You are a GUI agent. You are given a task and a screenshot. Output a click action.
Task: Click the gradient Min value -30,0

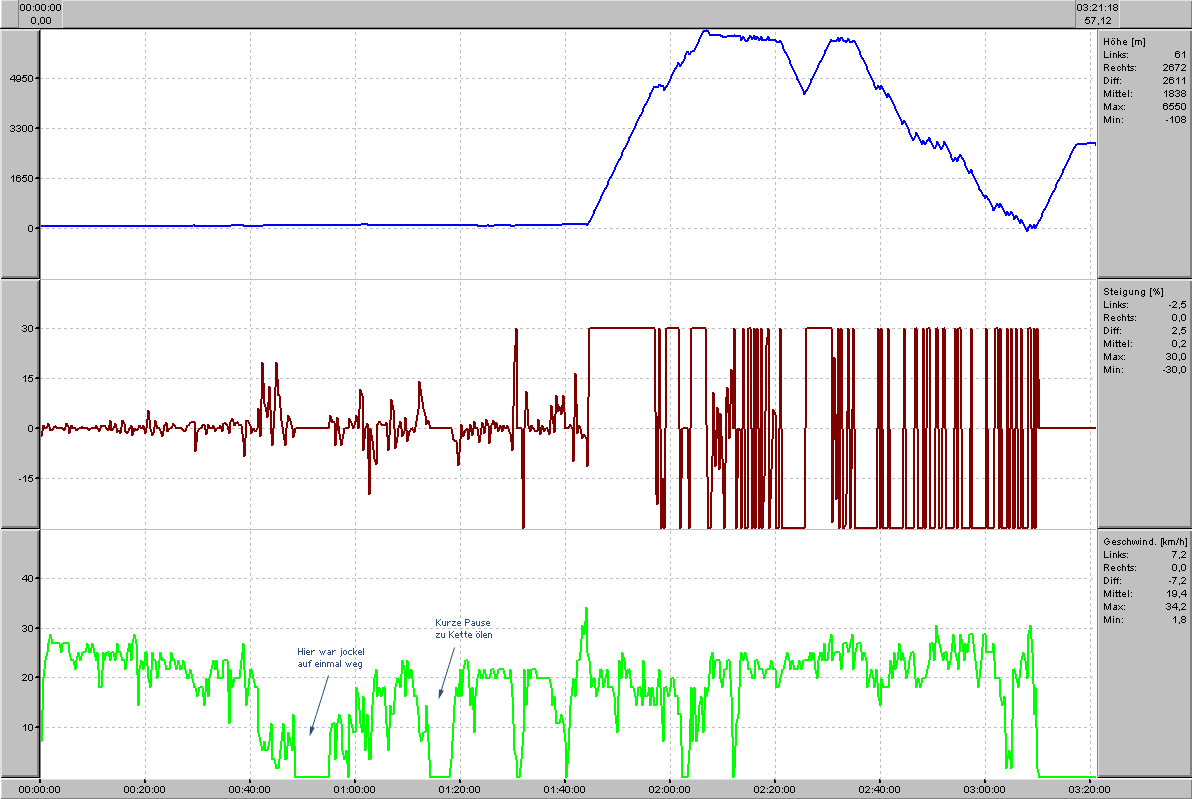(1174, 369)
